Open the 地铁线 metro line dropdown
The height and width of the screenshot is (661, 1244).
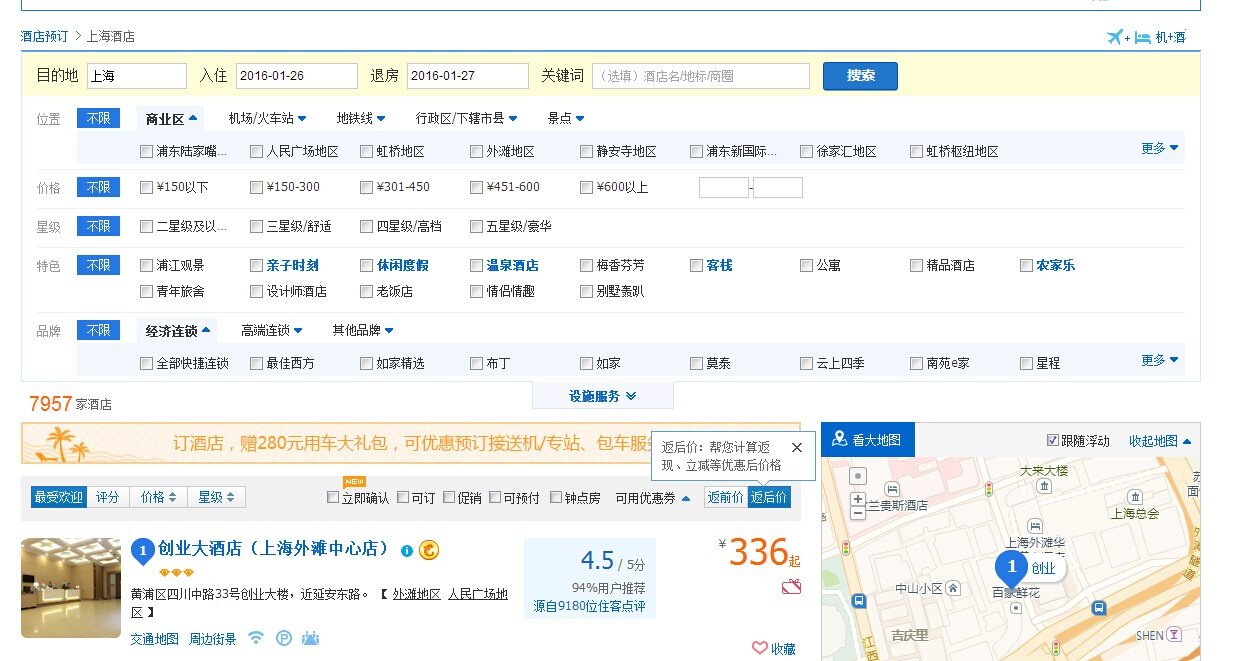tap(357, 117)
